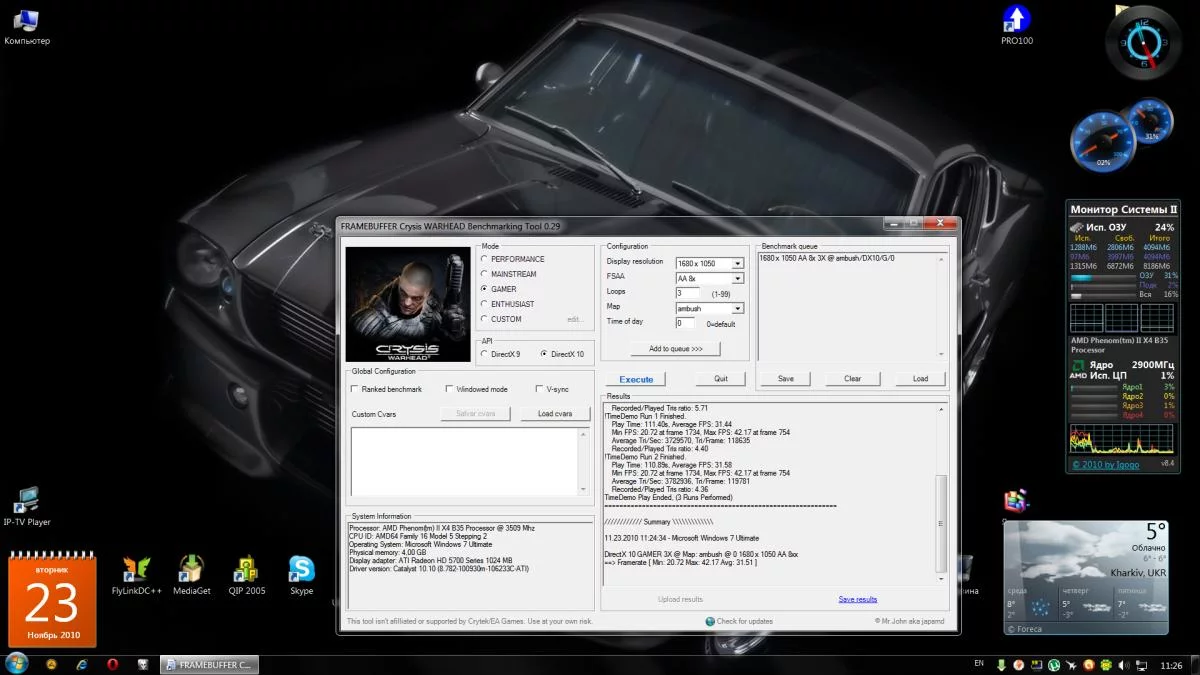Click the globe icon beside Check for updates

[710, 621]
